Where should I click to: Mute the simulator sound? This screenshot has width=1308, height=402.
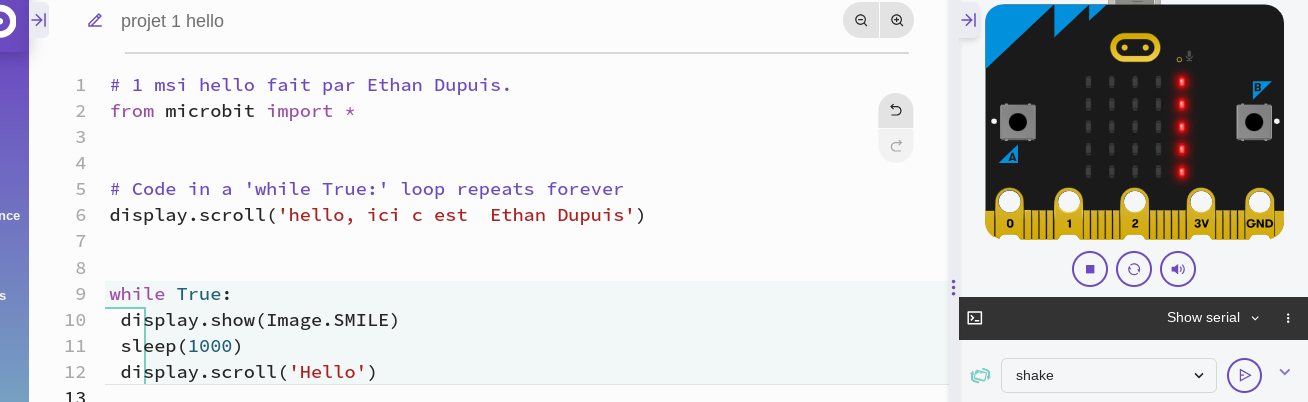tap(1178, 269)
